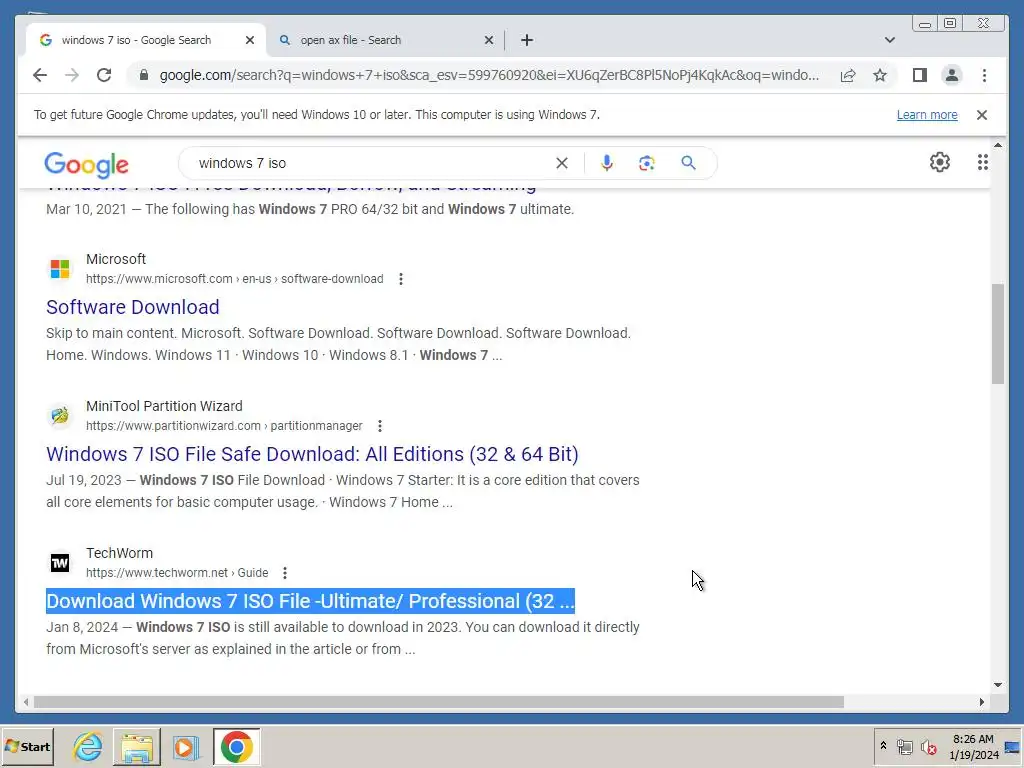Open the tab search dropdown chevron
The width and height of the screenshot is (1024, 768).
tap(889, 40)
